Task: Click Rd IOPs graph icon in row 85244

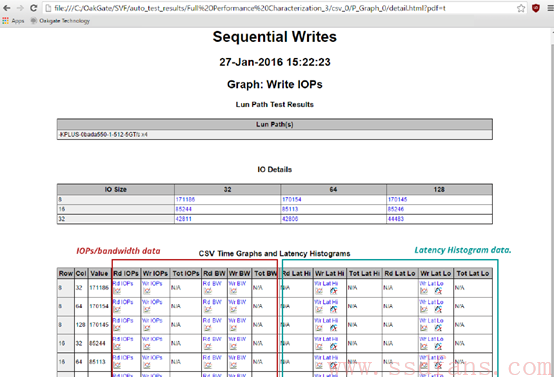Action: point(117,346)
